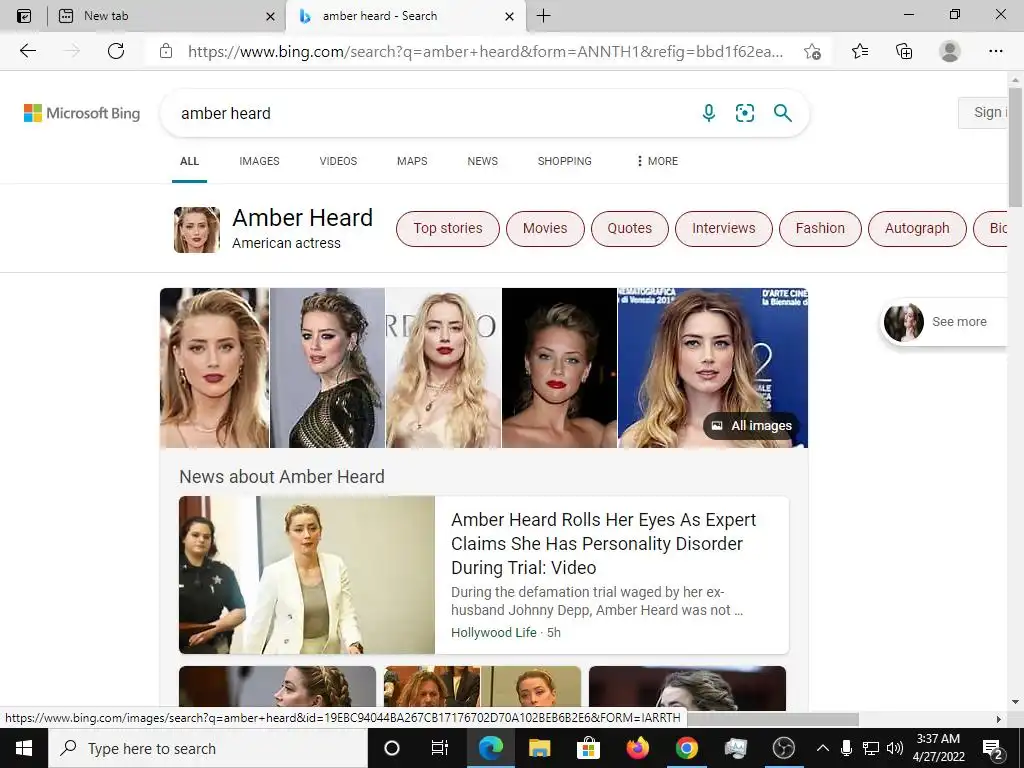This screenshot has height=768, width=1024.
Task: Search using voice microphone icon
Action: (709, 113)
